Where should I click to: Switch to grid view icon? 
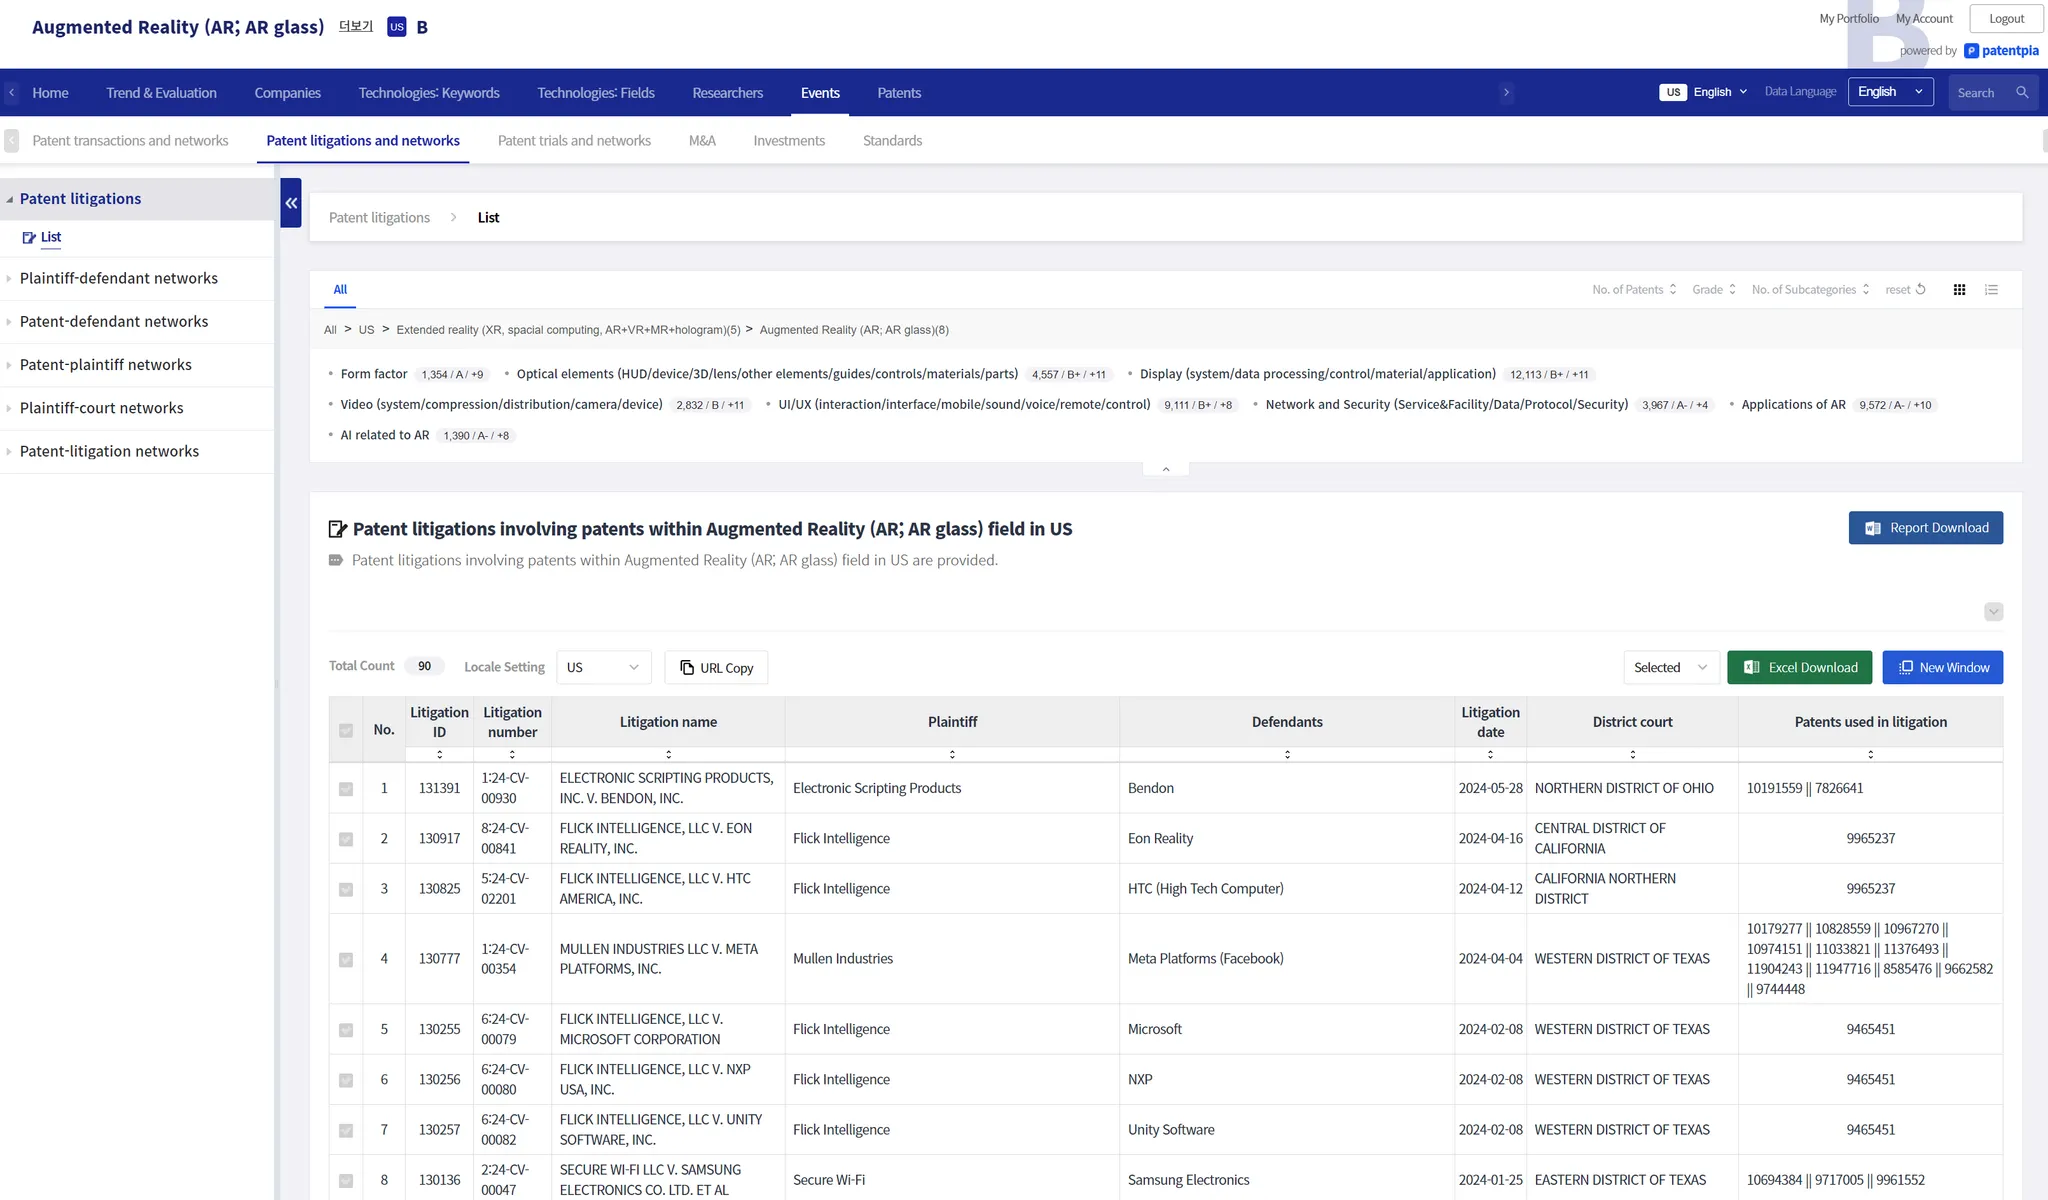point(1959,290)
